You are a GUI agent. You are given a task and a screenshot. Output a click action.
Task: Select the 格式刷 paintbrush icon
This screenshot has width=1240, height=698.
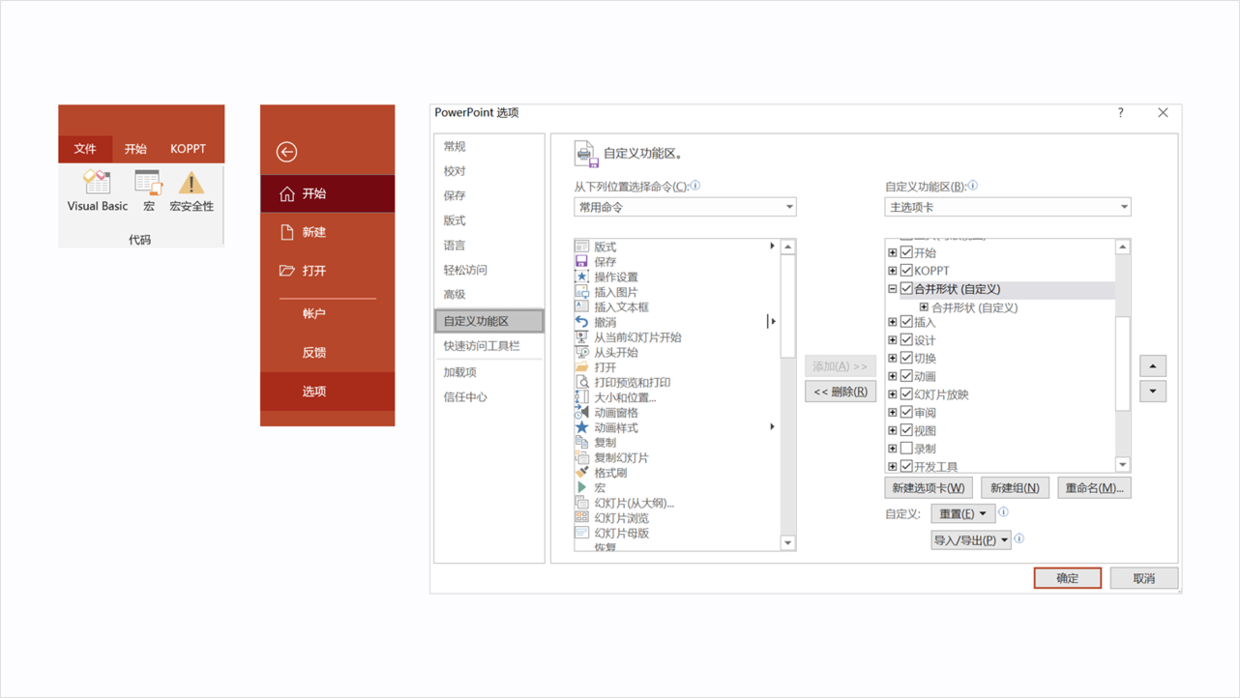tap(582, 472)
